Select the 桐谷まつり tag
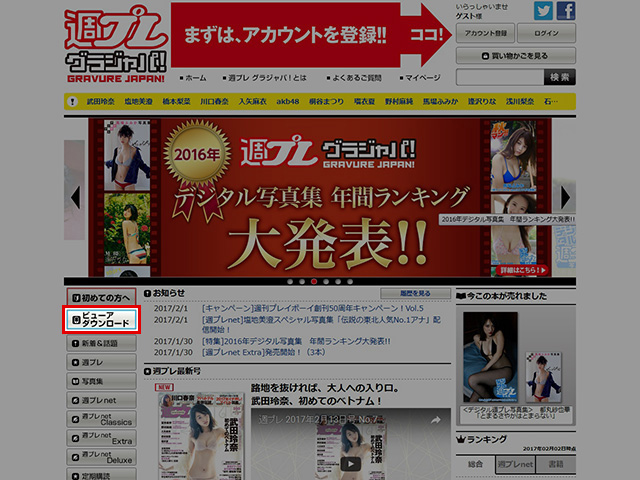The image size is (640, 480). point(326,101)
